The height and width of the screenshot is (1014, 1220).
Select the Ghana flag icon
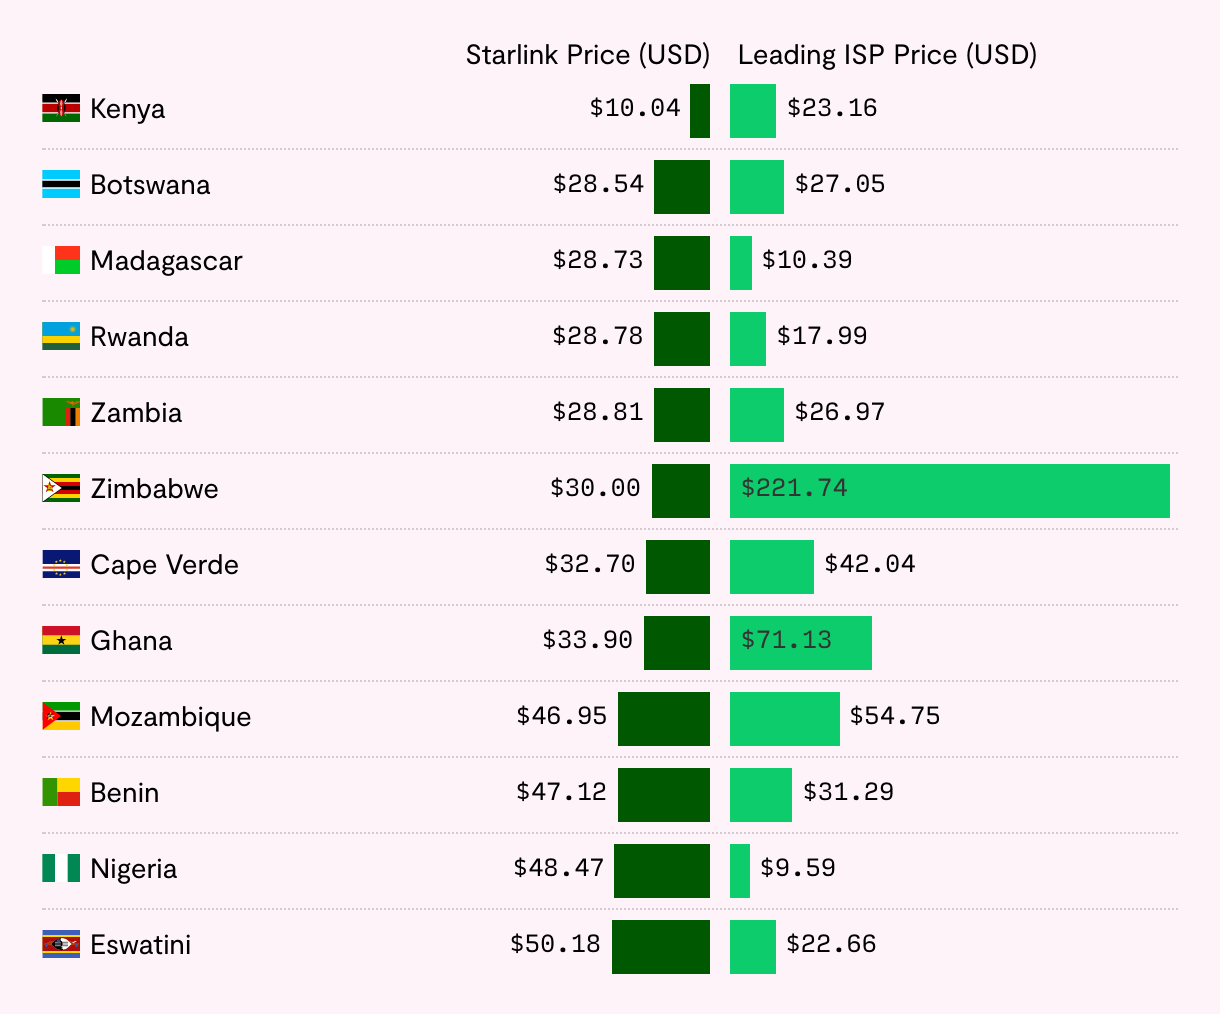click(61, 640)
